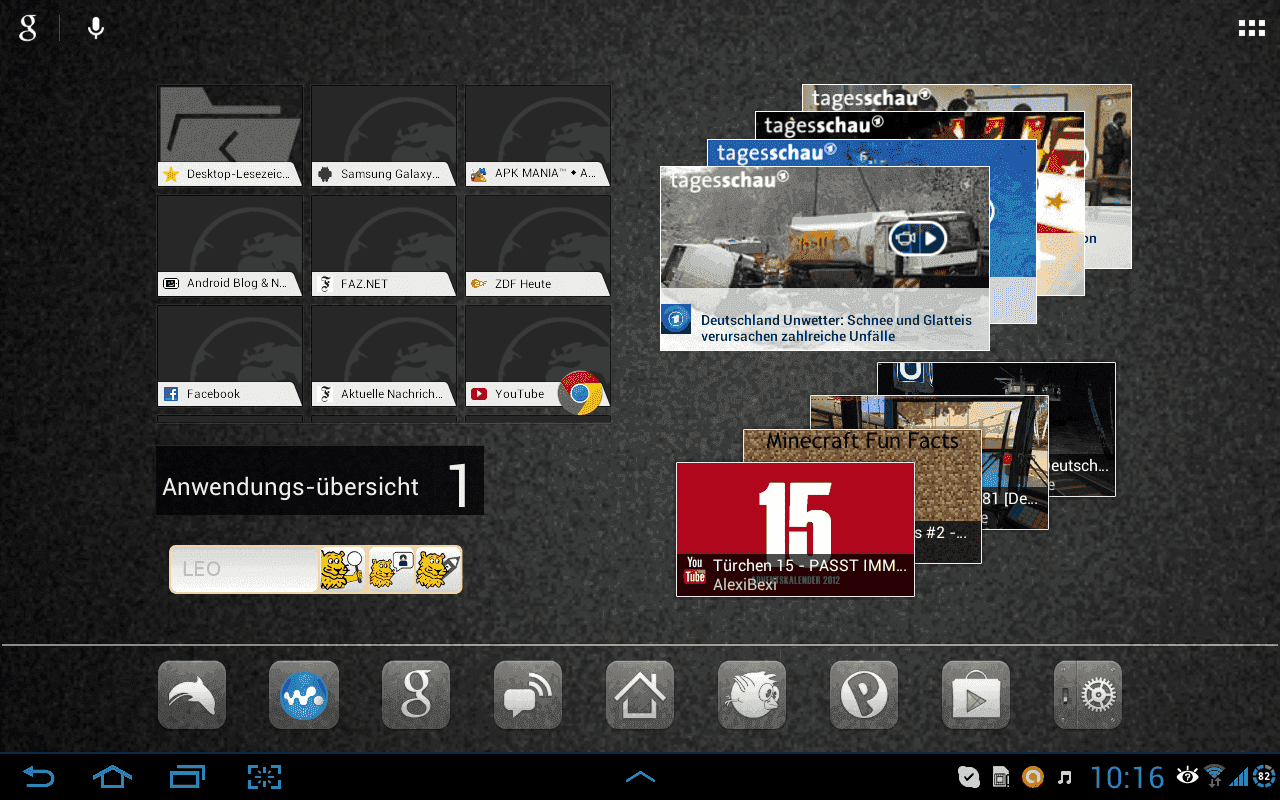Open Google search from the top-left corner
1280x800 pixels.
[28, 28]
